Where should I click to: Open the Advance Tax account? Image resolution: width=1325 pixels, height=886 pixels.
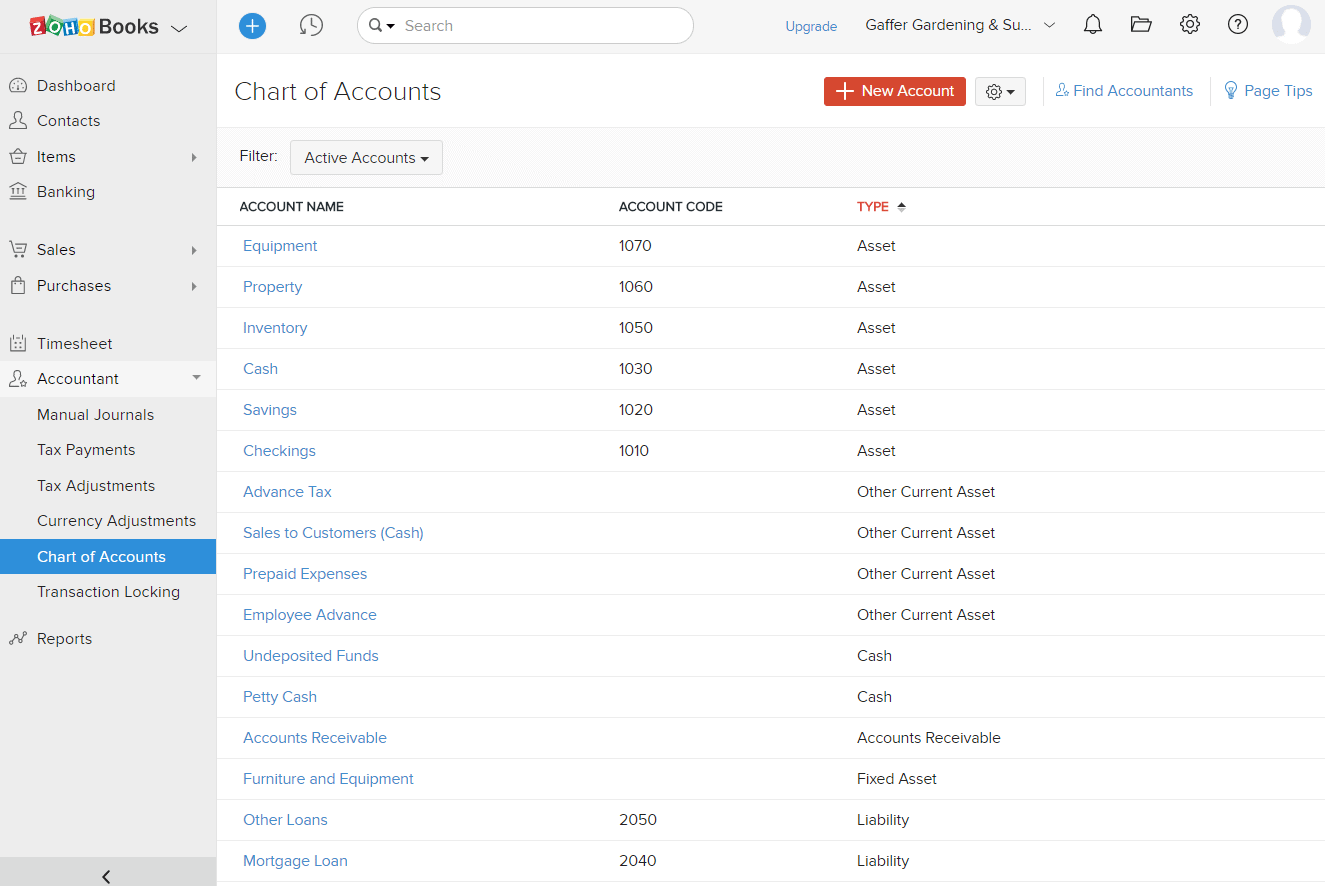click(x=287, y=492)
